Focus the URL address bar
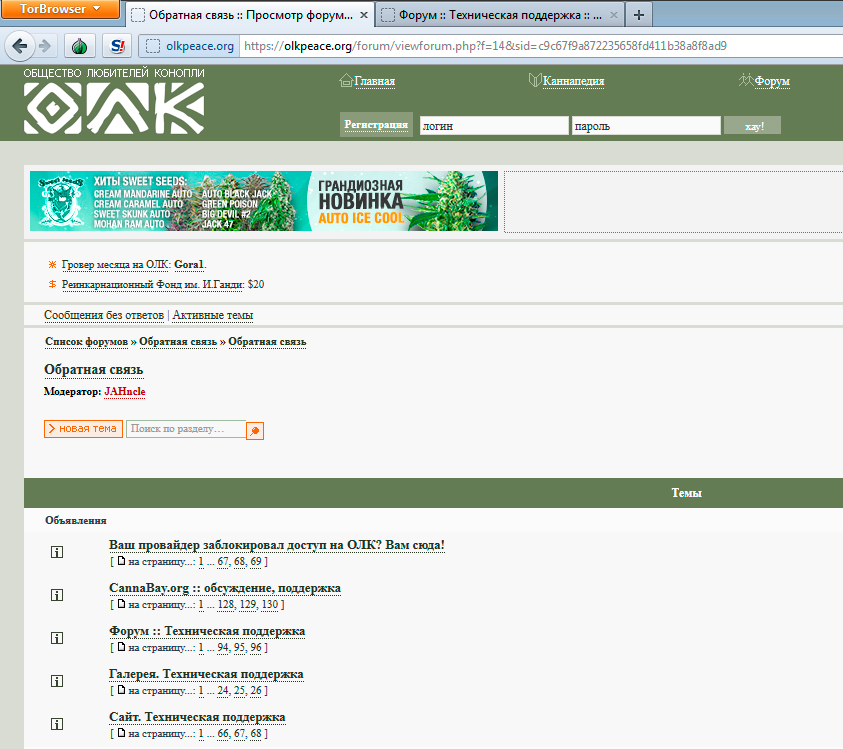 [540, 46]
